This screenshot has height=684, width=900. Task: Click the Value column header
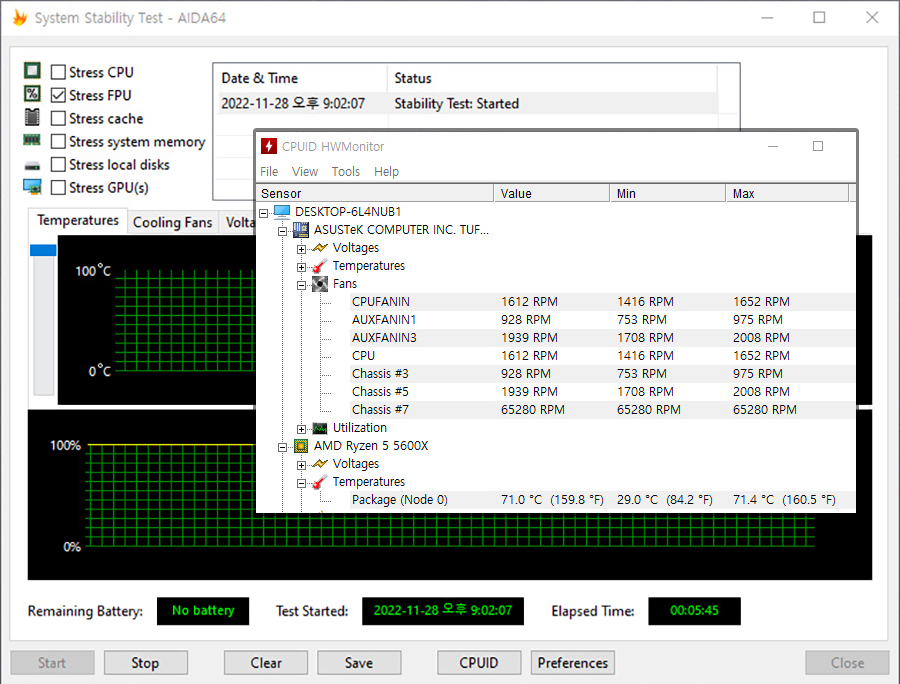click(552, 193)
